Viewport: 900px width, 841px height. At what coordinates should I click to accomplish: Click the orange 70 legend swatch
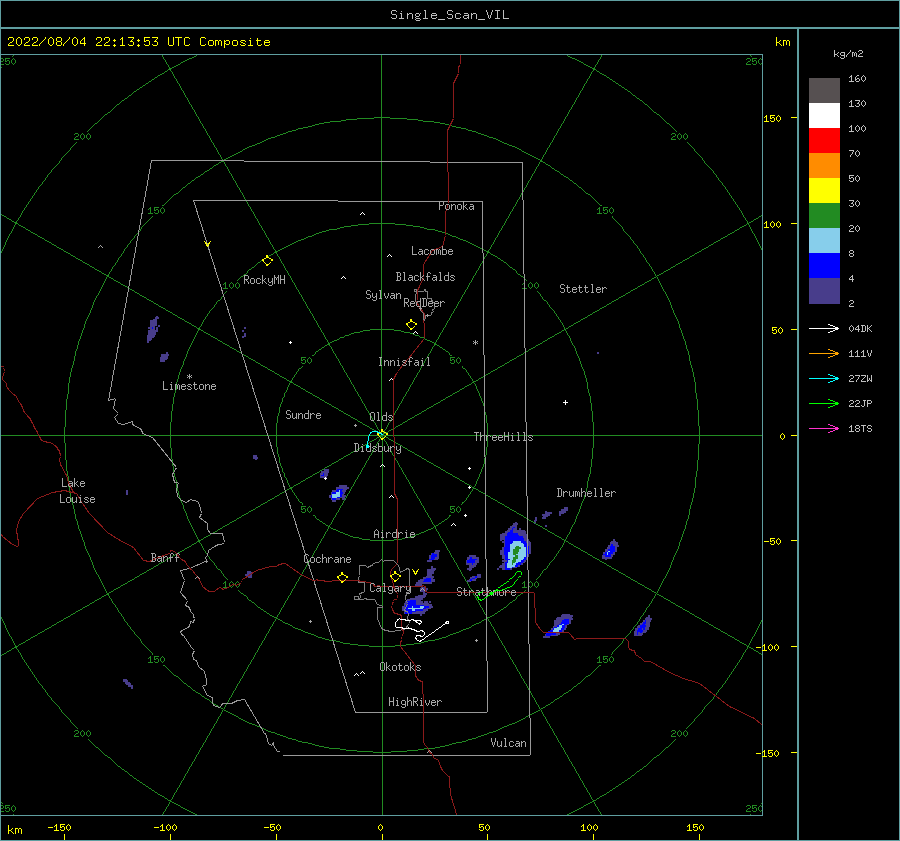(824, 166)
